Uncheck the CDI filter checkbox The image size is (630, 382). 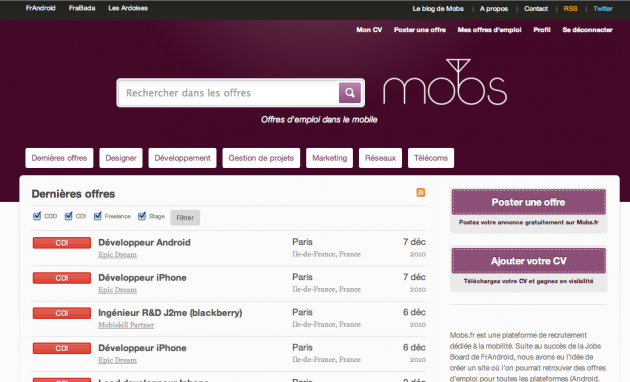point(68,216)
